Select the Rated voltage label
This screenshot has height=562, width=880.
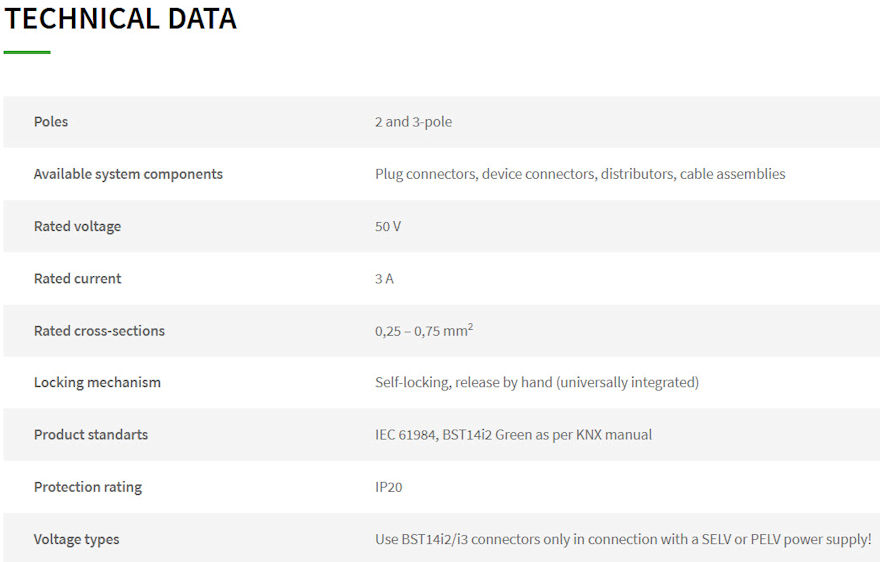tap(77, 226)
